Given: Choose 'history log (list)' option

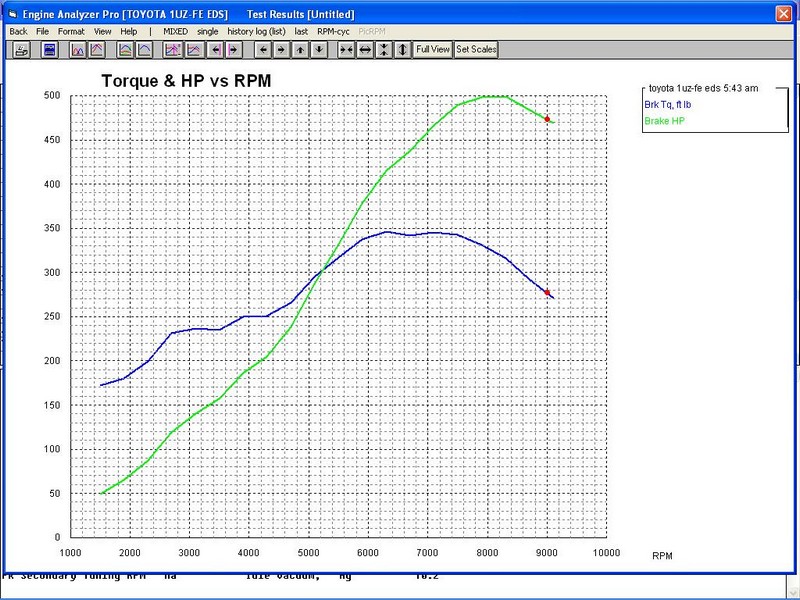Looking at the screenshot, I should click(256, 32).
